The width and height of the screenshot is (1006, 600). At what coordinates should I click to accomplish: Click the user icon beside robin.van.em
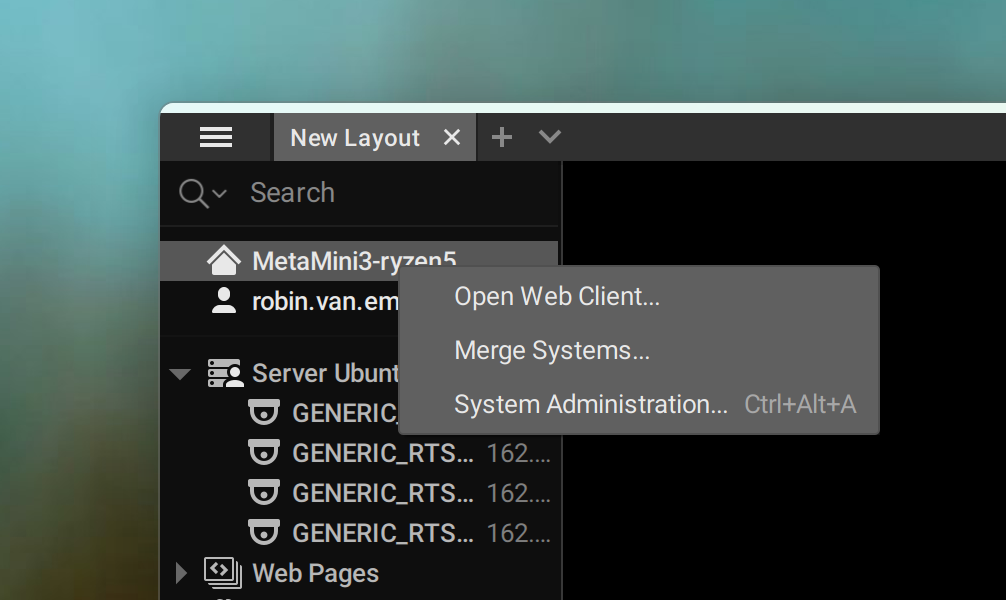coord(224,301)
